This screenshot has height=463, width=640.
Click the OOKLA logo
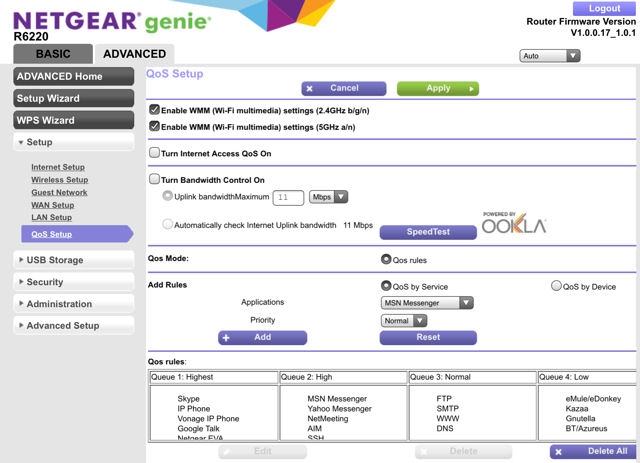pyautogui.click(x=514, y=223)
